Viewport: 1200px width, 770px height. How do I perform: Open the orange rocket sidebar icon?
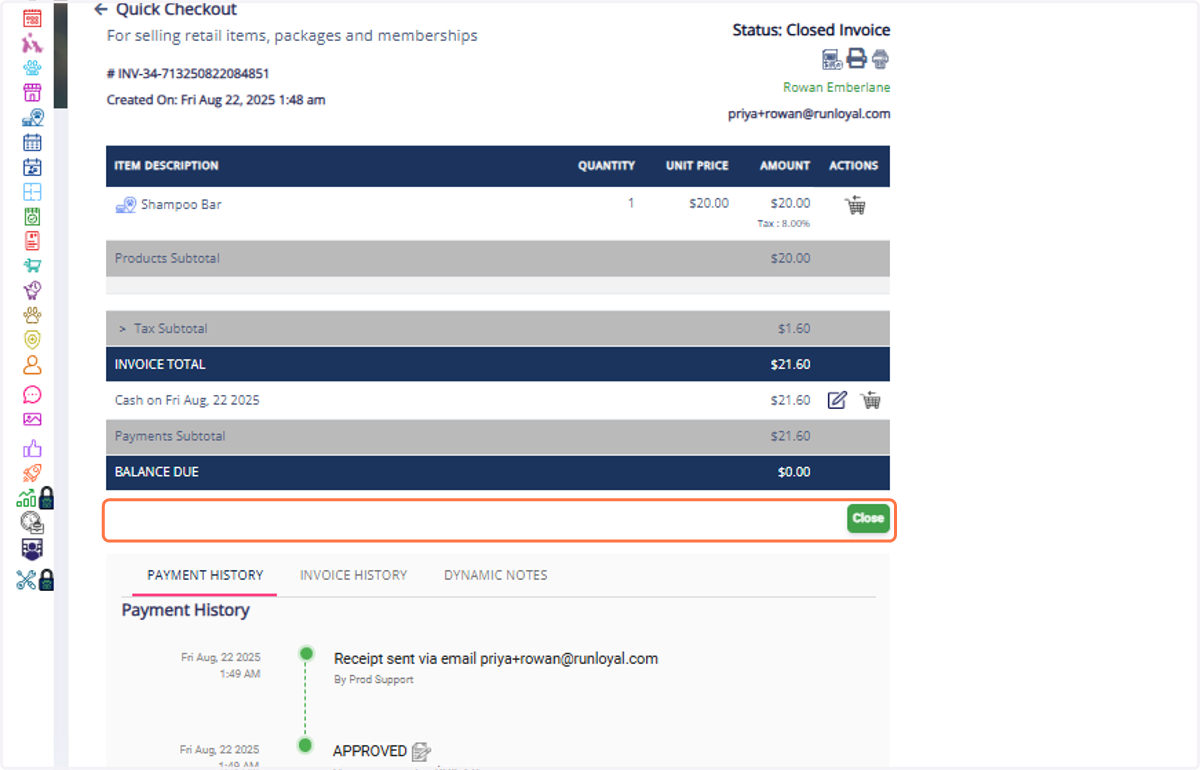click(x=32, y=473)
